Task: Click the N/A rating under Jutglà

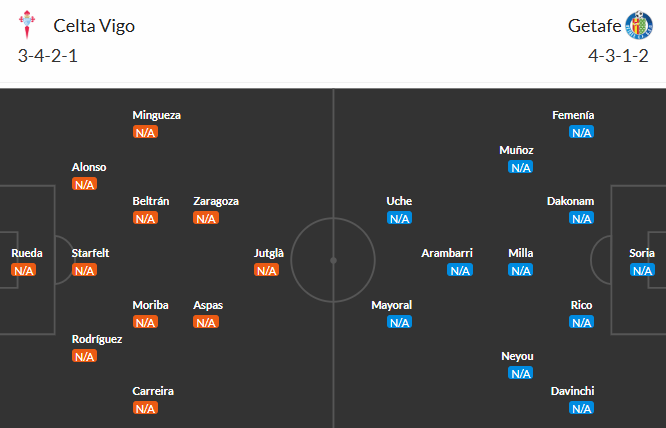Action: coord(266,270)
